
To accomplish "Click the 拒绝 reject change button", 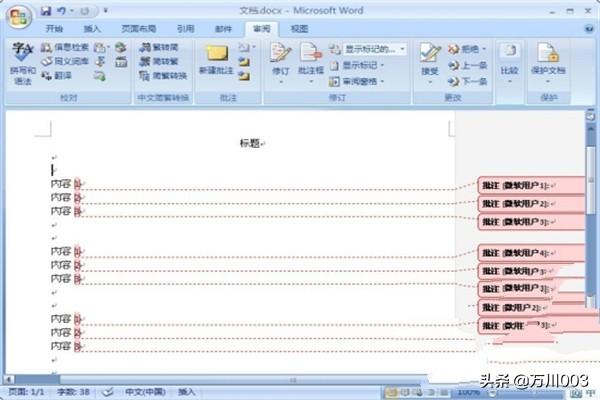I will click(x=467, y=49).
